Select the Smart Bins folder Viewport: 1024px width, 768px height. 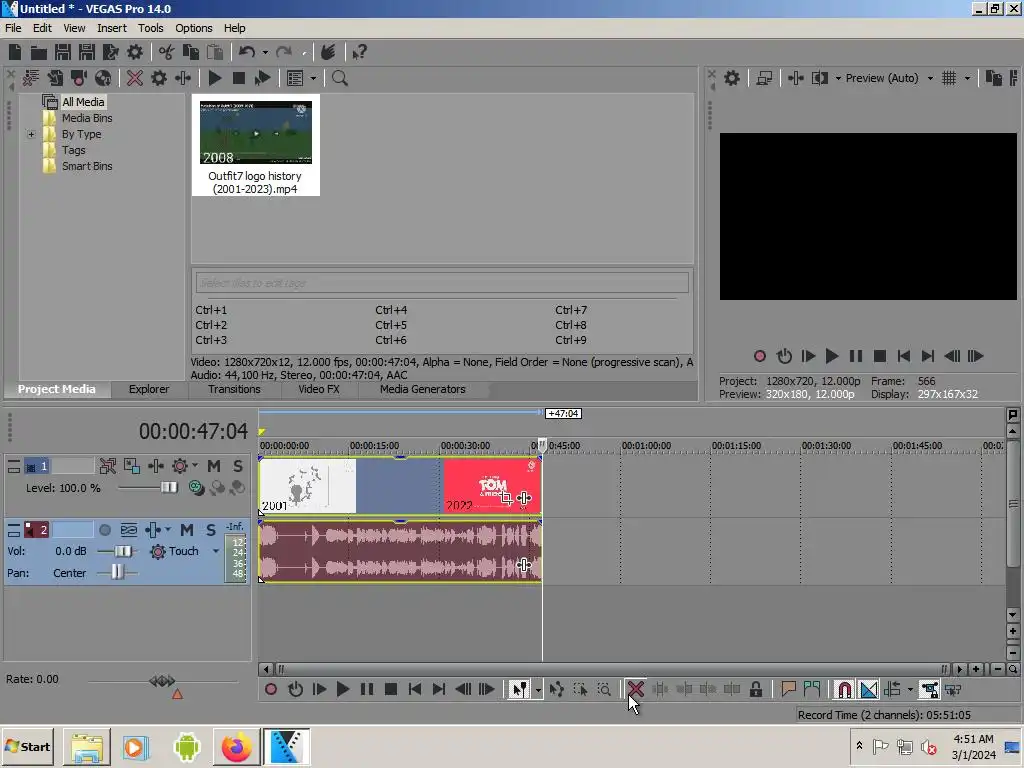click(x=87, y=167)
